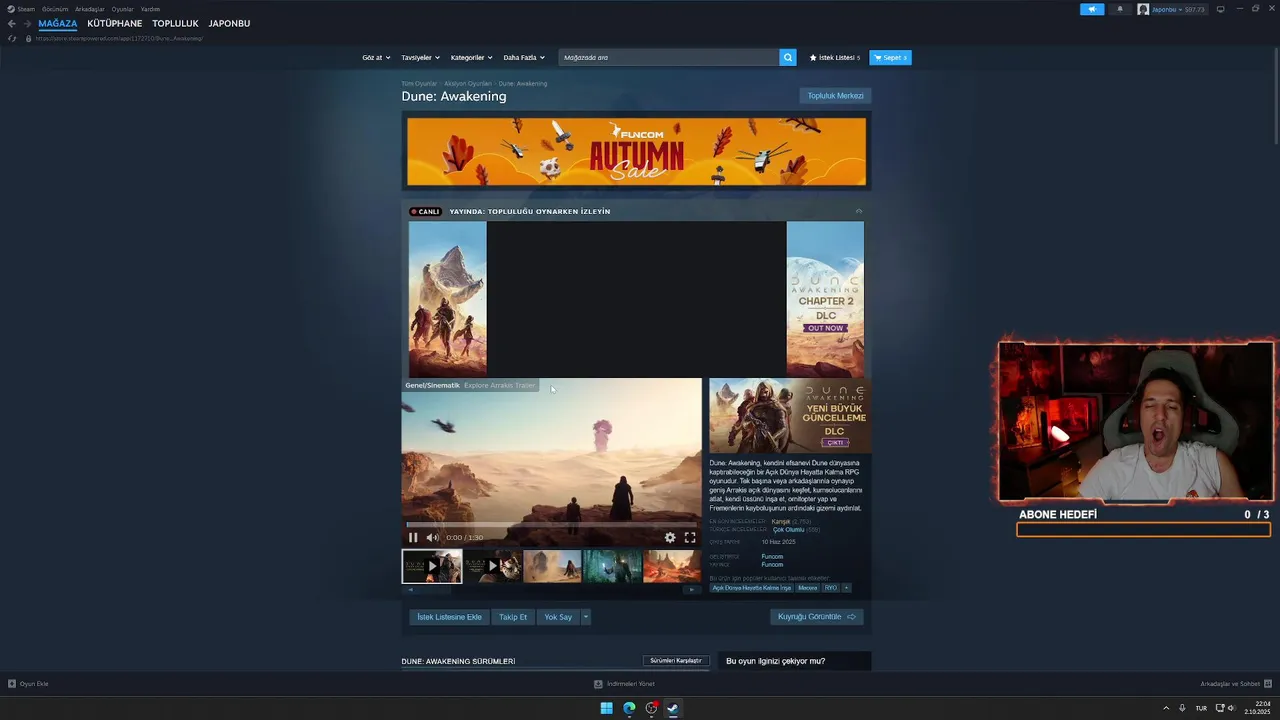Click the Oyun Ekle plus icon

pyautogui.click(x=12, y=684)
